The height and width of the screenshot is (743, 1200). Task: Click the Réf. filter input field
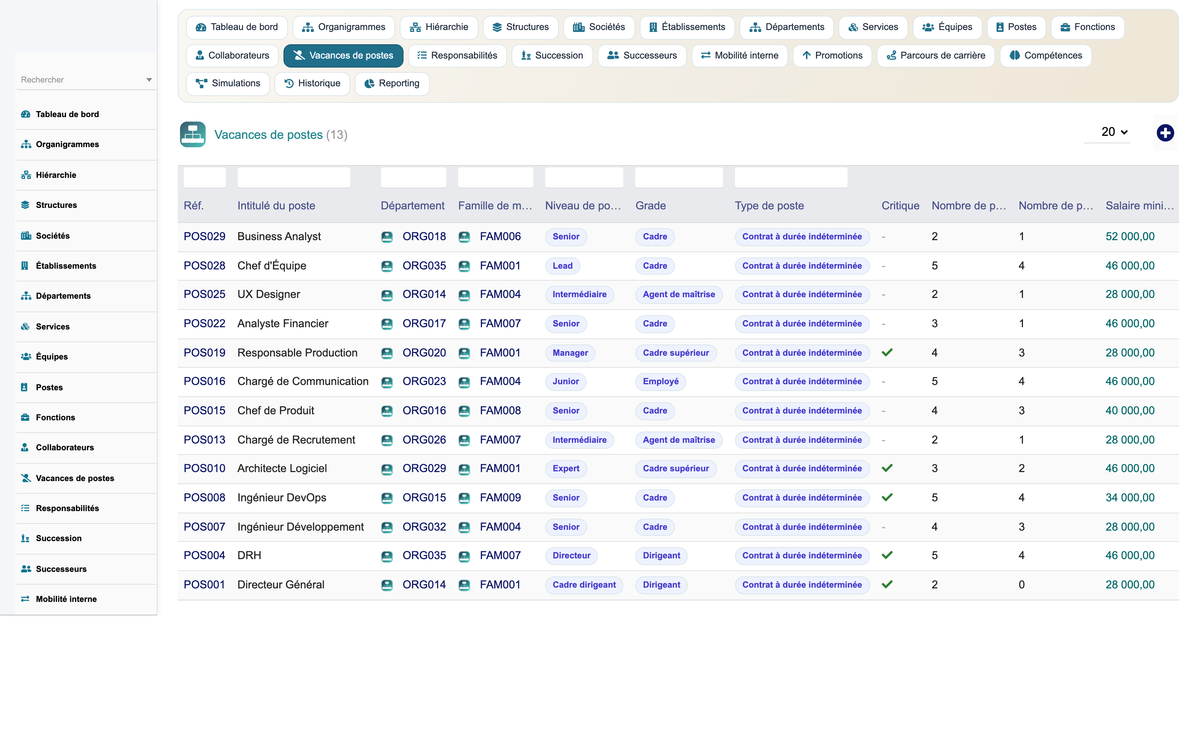(205, 178)
